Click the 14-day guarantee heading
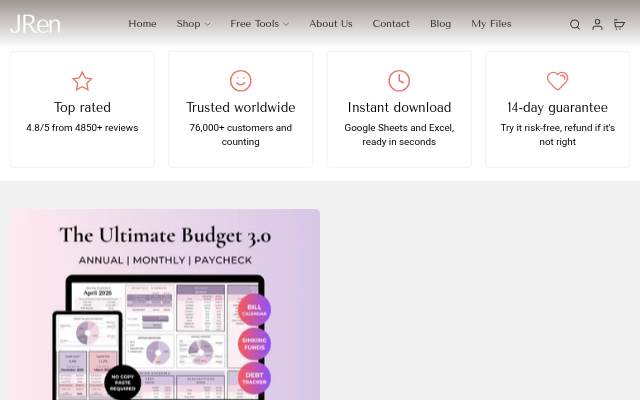Viewport: 640px width, 400px height. (557, 107)
